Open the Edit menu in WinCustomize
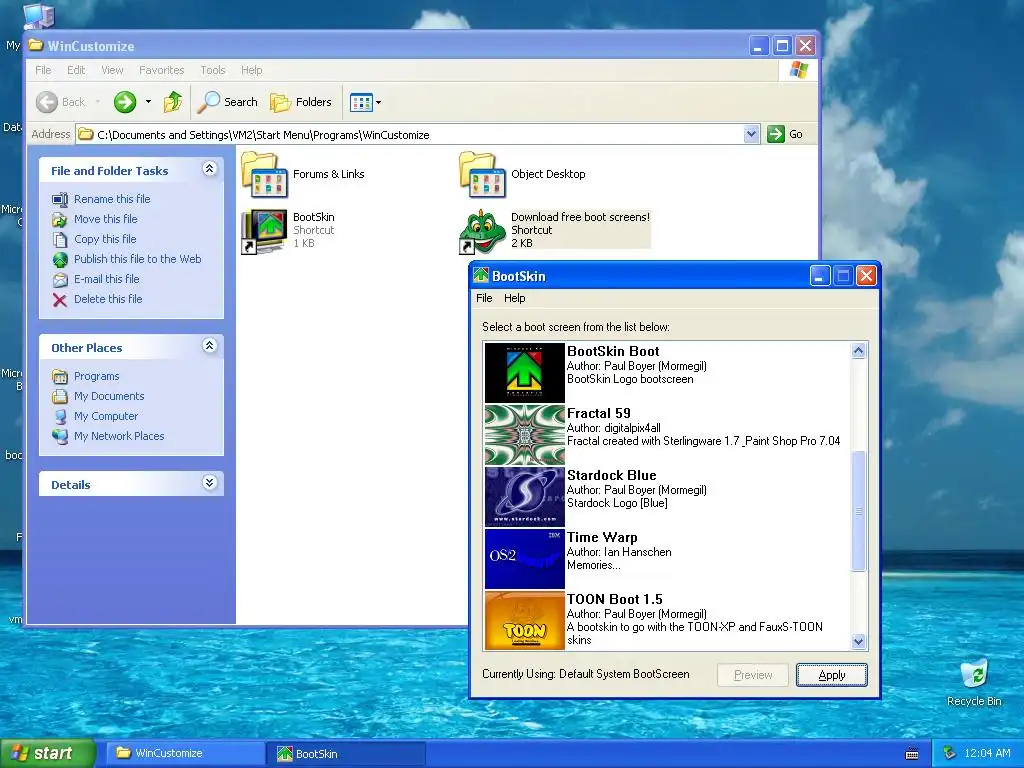Screen dimensions: 1024x768 tap(76, 70)
